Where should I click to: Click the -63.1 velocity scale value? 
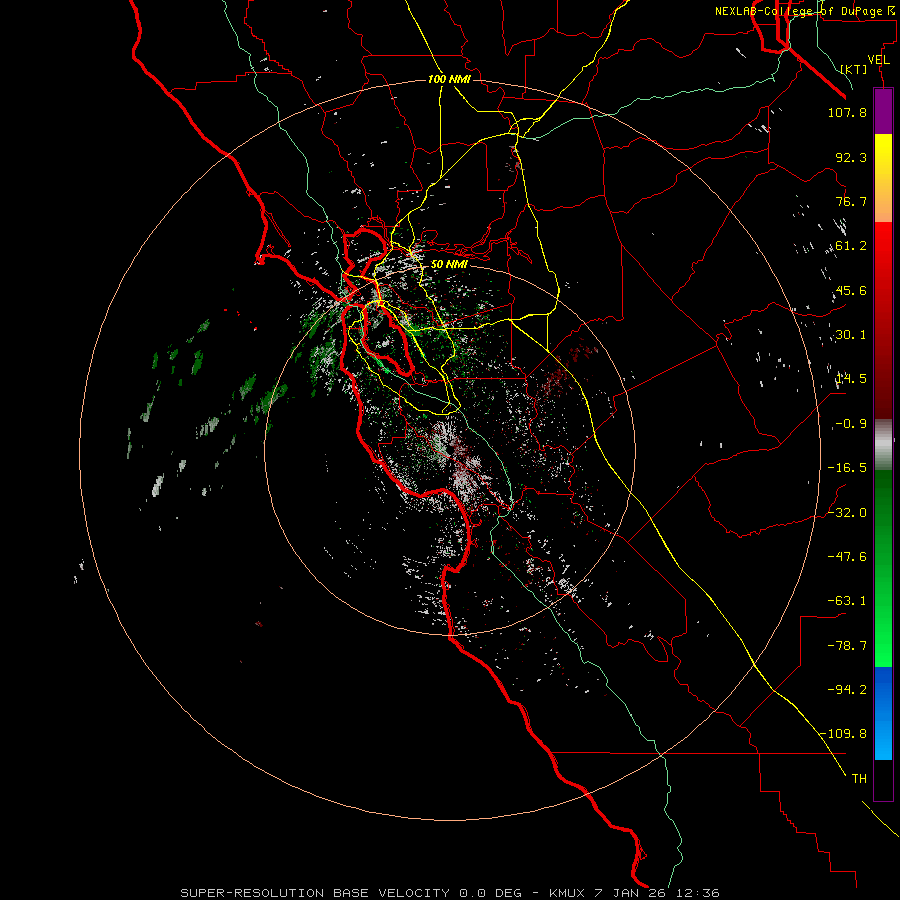847,601
